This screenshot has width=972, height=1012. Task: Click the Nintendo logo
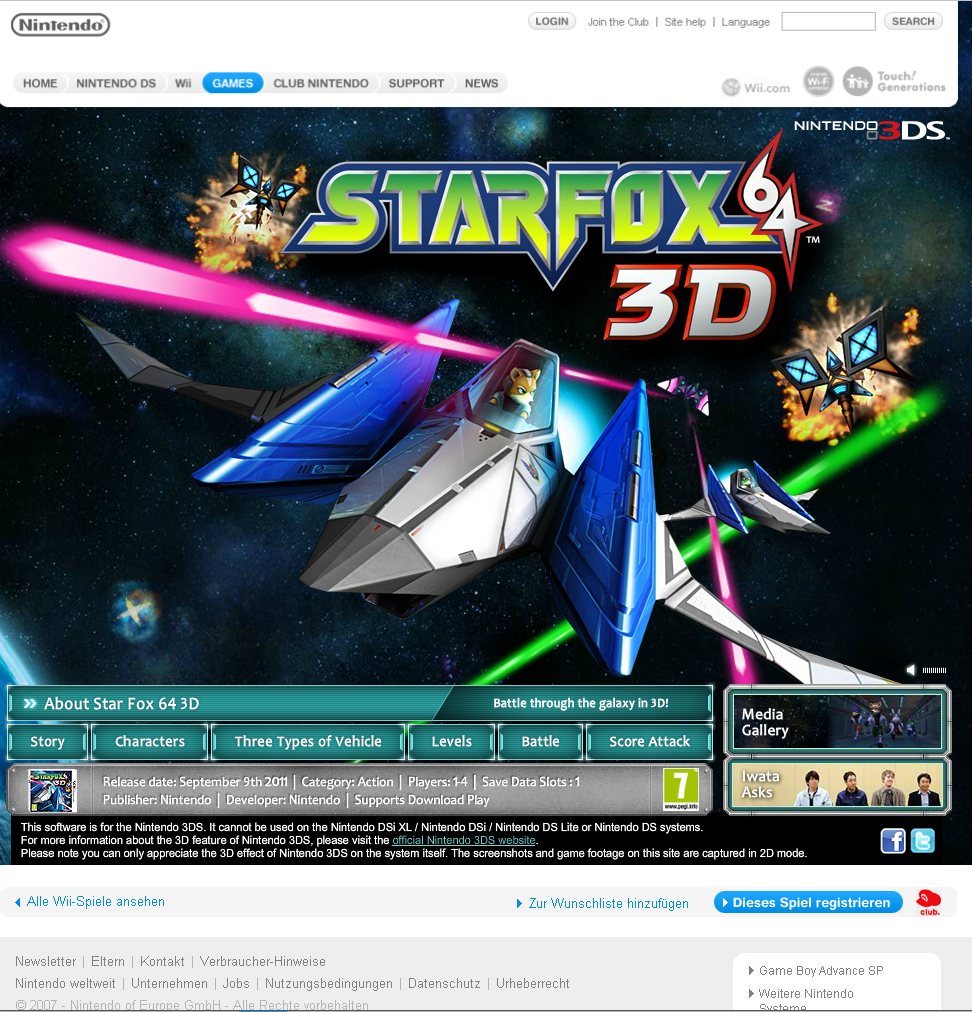61,25
